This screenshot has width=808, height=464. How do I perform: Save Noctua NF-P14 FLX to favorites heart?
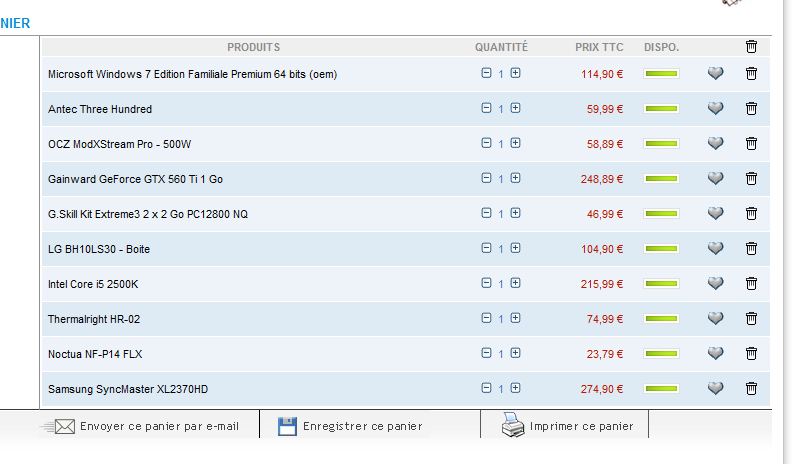click(715, 353)
